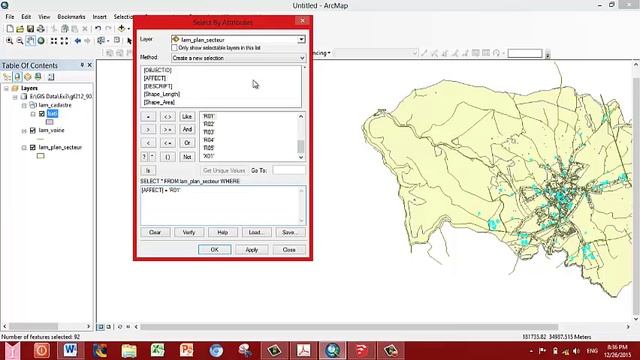Open Add Data dropdown arrow
Viewport: 640px width, 360px height.
(x=129, y=29)
